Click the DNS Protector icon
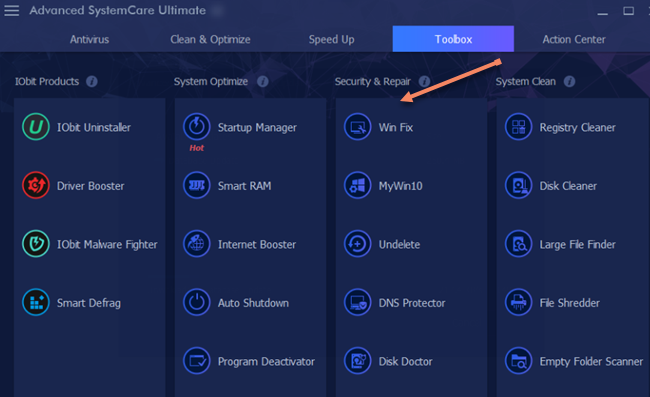Screen dimensions: 650x397 tap(357, 302)
